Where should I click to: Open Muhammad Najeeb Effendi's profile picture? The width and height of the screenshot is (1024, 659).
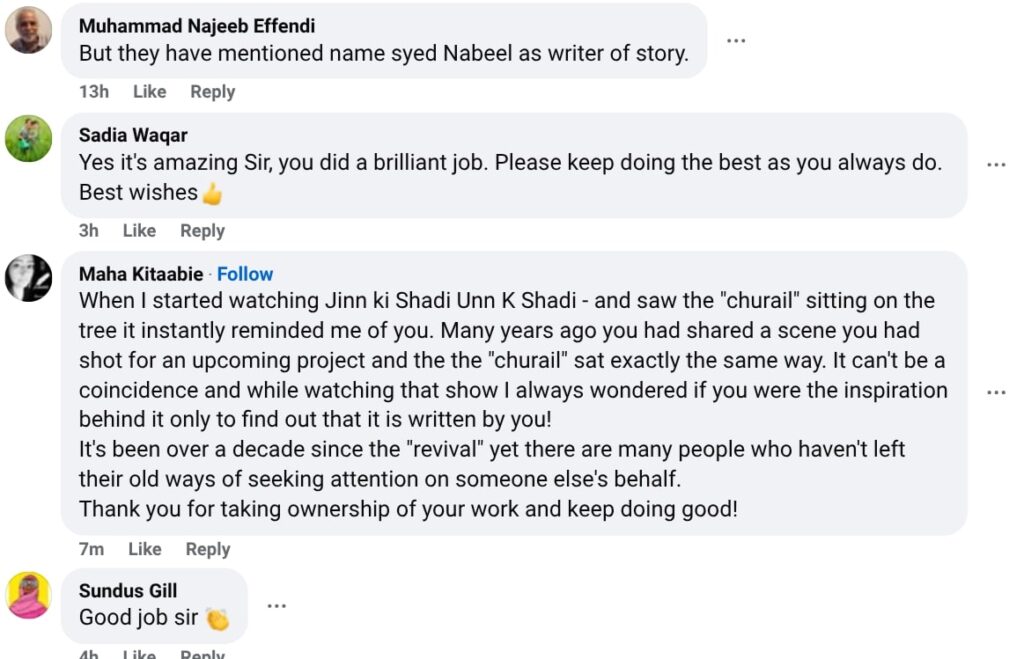[28, 30]
